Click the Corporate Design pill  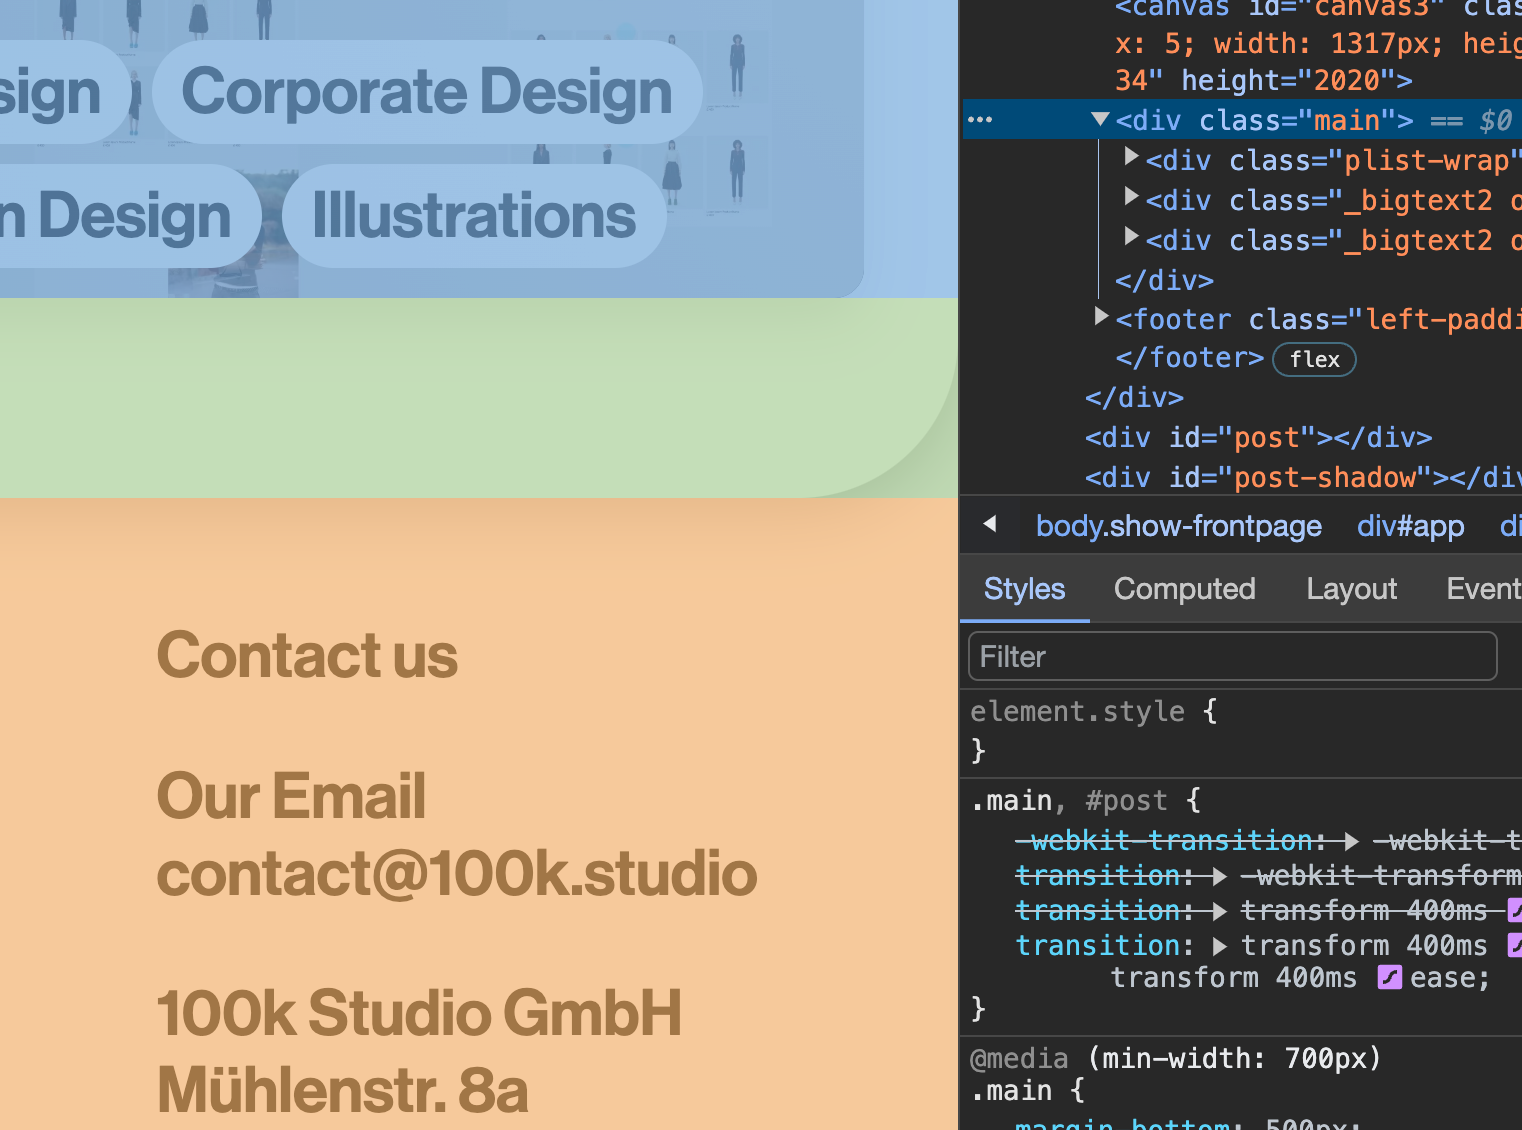[x=427, y=92]
